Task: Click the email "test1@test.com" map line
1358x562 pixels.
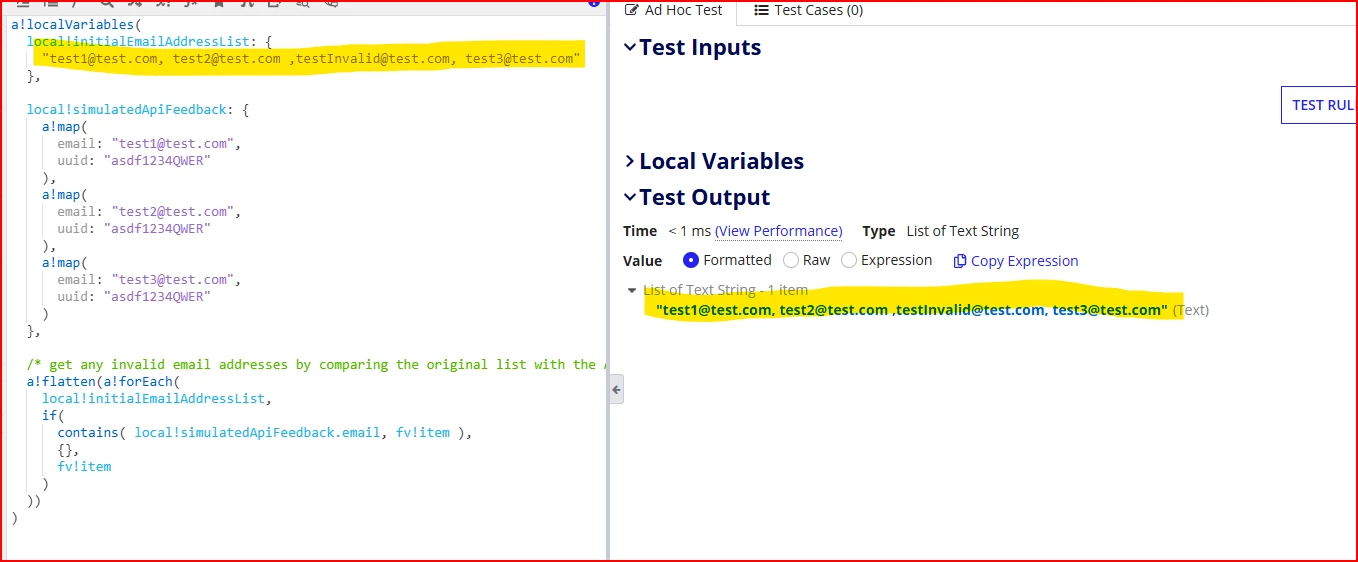Action: 149,144
